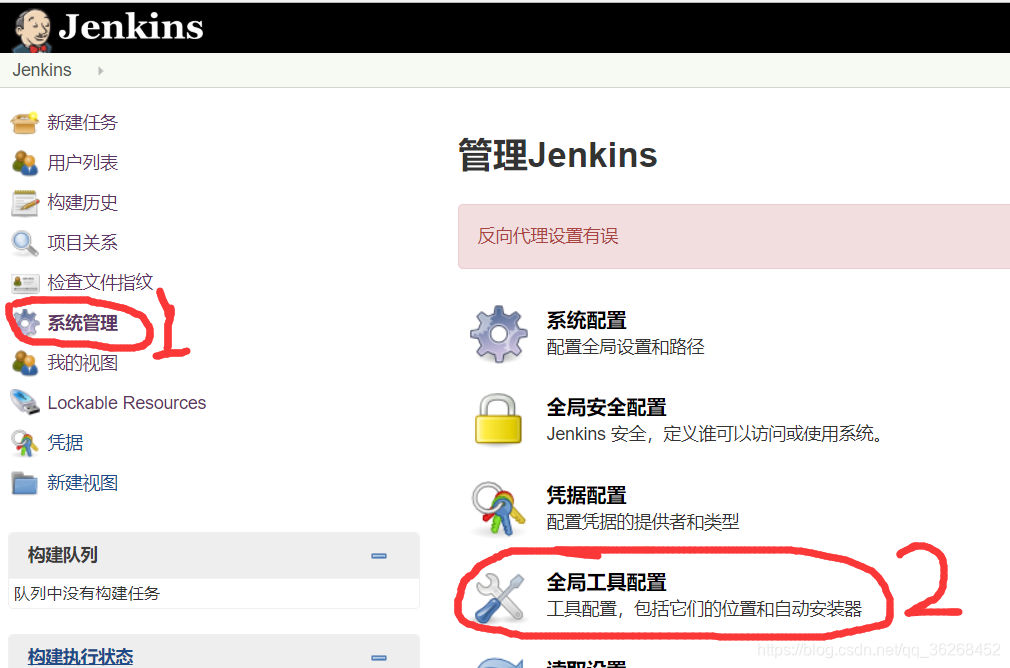Open the 我的视图 link
The image size is (1010, 668).
(x=82, y=363)
